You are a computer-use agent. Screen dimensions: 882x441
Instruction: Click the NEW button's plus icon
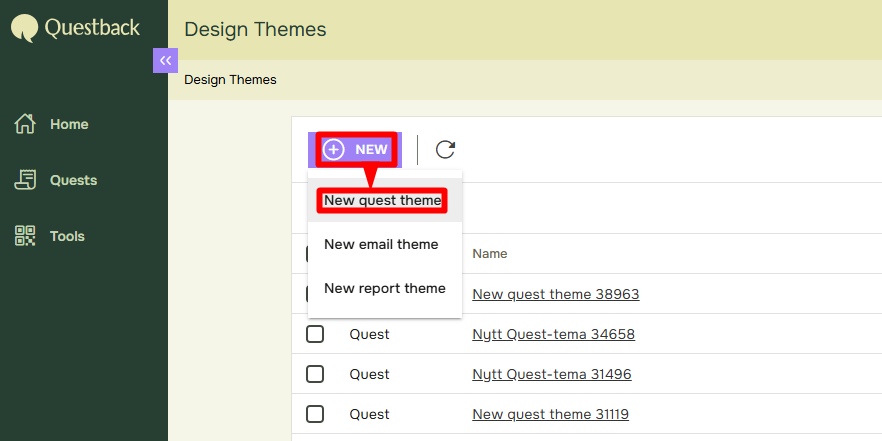pyautogui.click(x=334, y=149)
